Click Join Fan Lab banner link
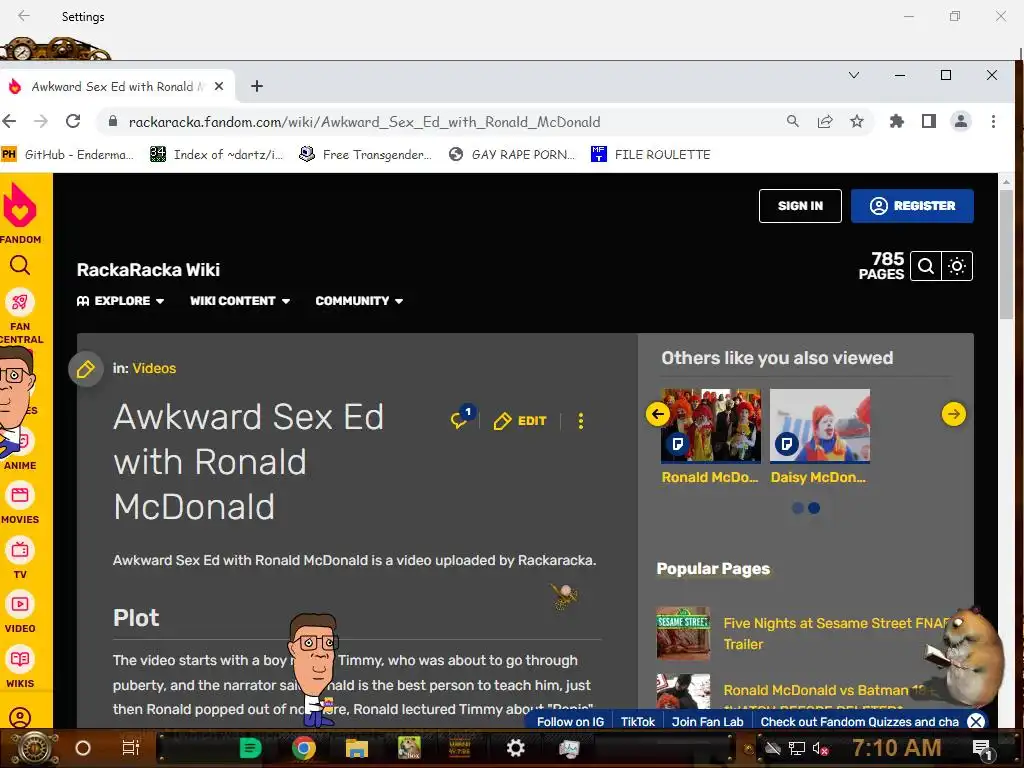 click(707, 722)
